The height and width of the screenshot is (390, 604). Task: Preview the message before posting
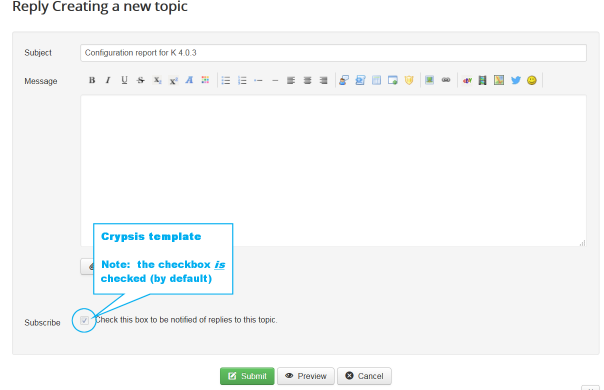tap(306, 376)
